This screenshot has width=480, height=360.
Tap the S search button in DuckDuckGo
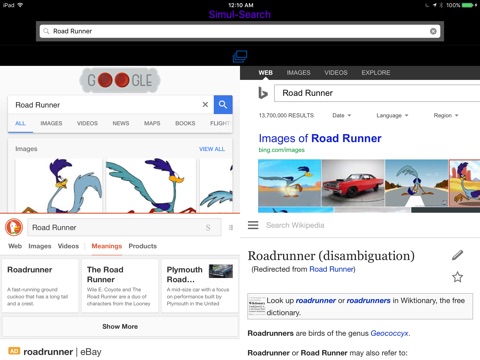(x=208, y=228)
